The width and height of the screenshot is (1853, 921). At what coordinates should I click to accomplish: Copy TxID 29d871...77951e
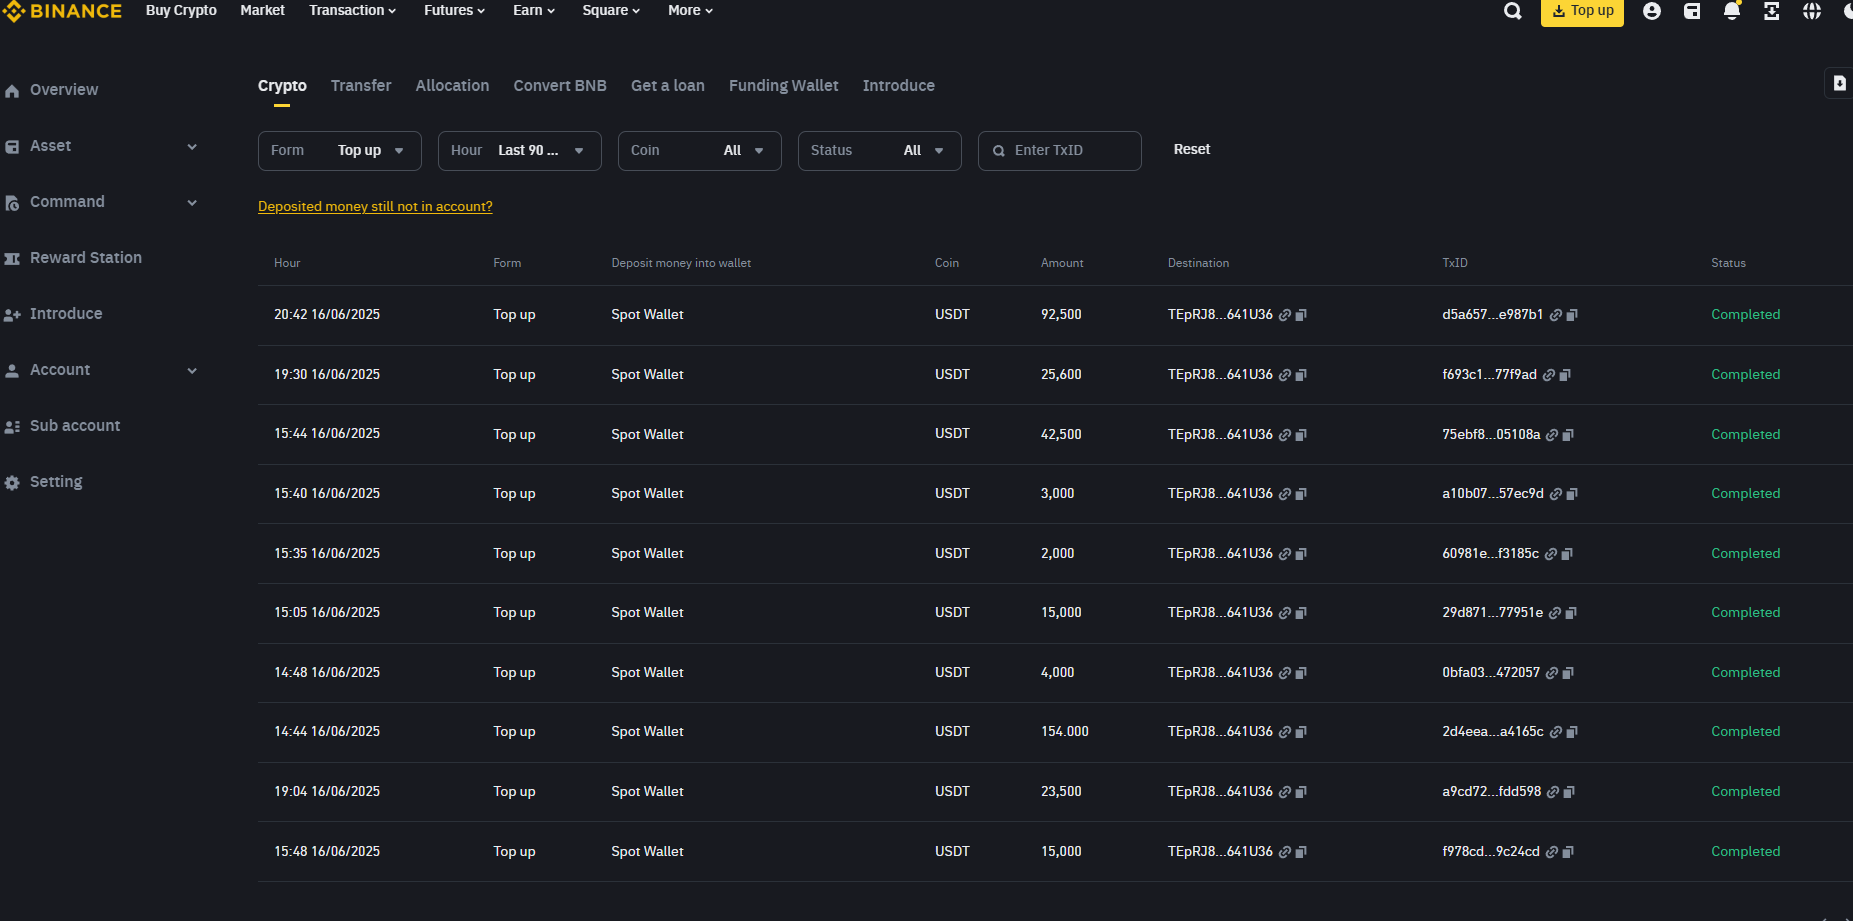pyautogui.click(x=1571, y=613)
